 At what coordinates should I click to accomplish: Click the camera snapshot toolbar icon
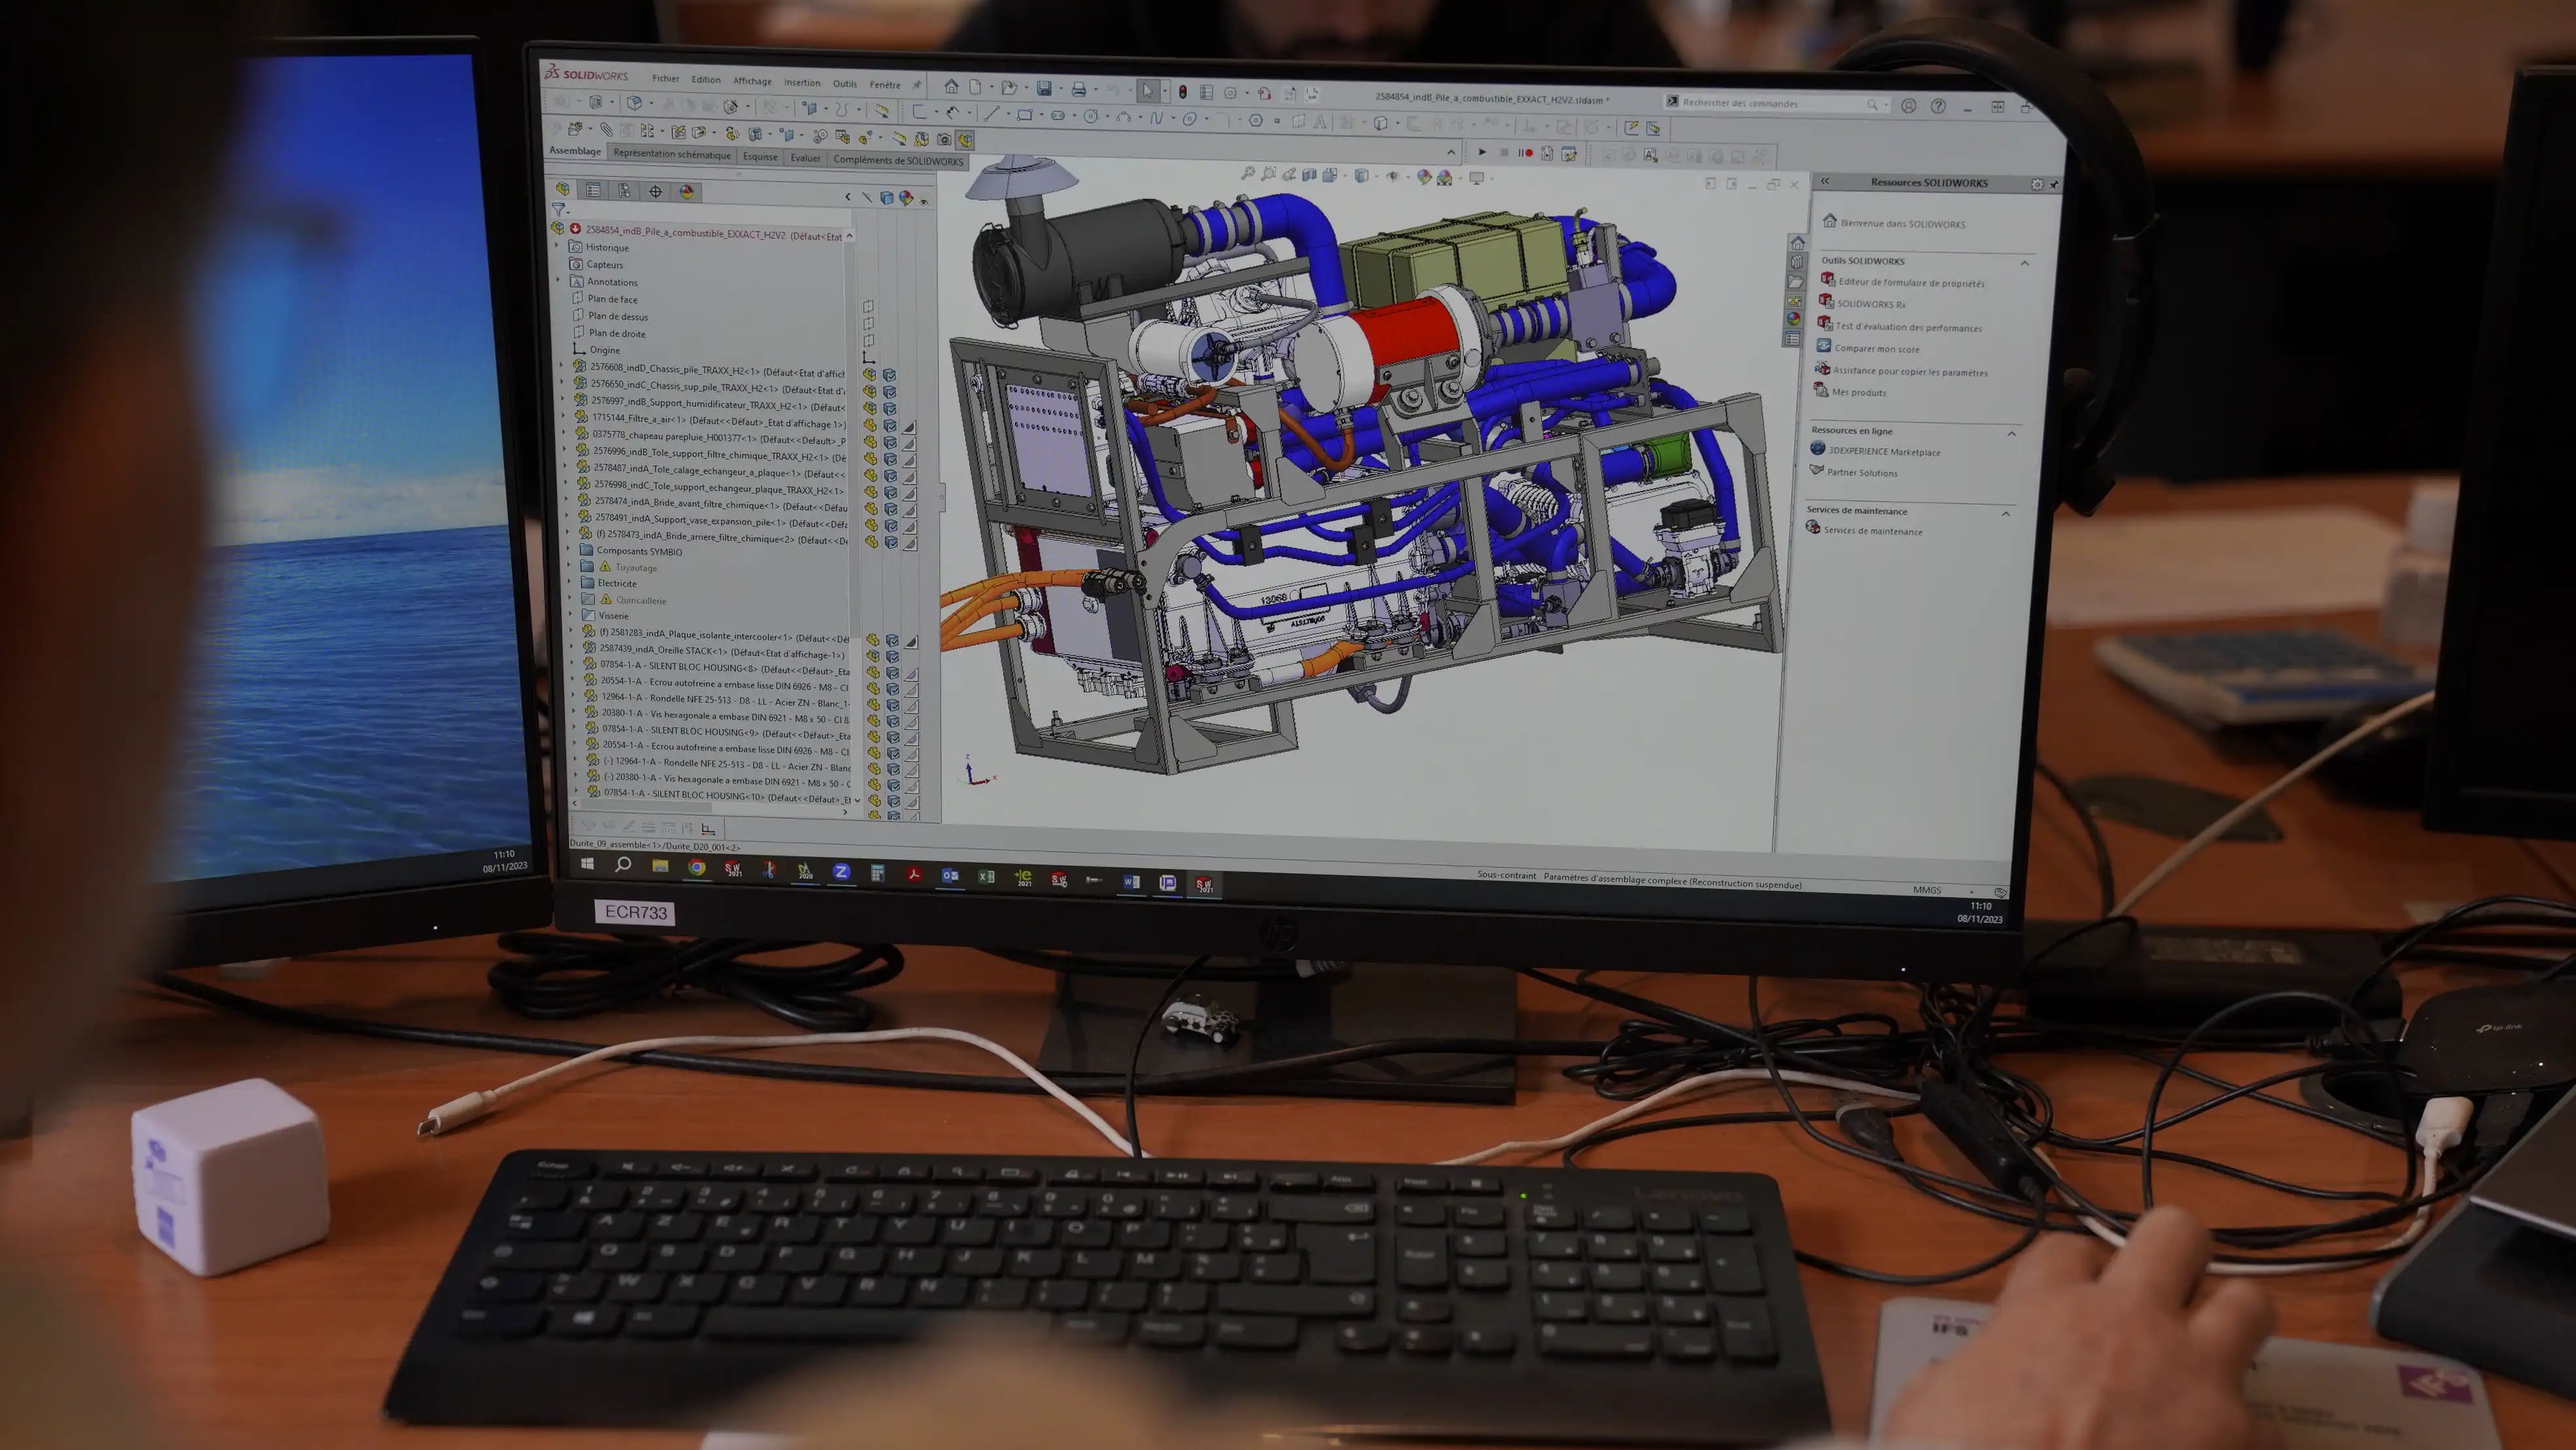click(943, 139)
